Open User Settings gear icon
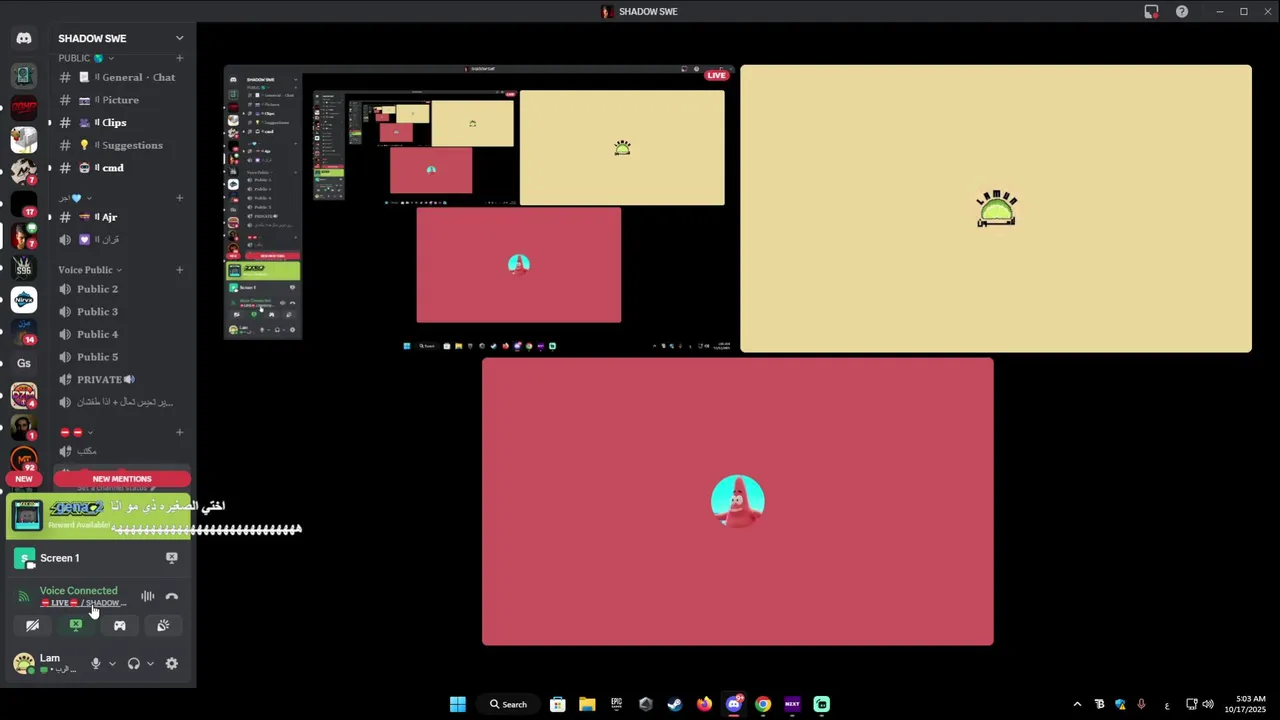The width and height of the screenshot is (1280, 720). (x=172, y=663)
